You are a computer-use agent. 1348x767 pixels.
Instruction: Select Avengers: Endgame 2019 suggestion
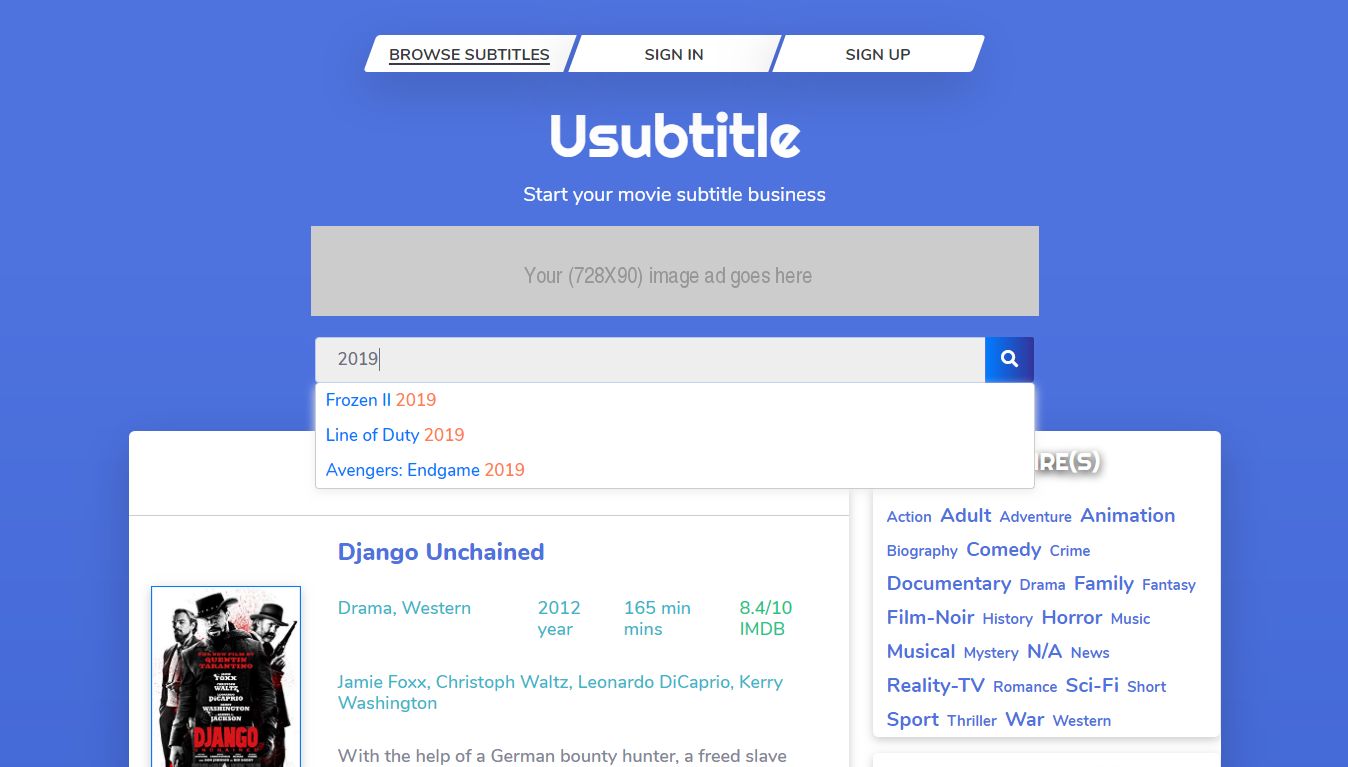tap(425, 470)
